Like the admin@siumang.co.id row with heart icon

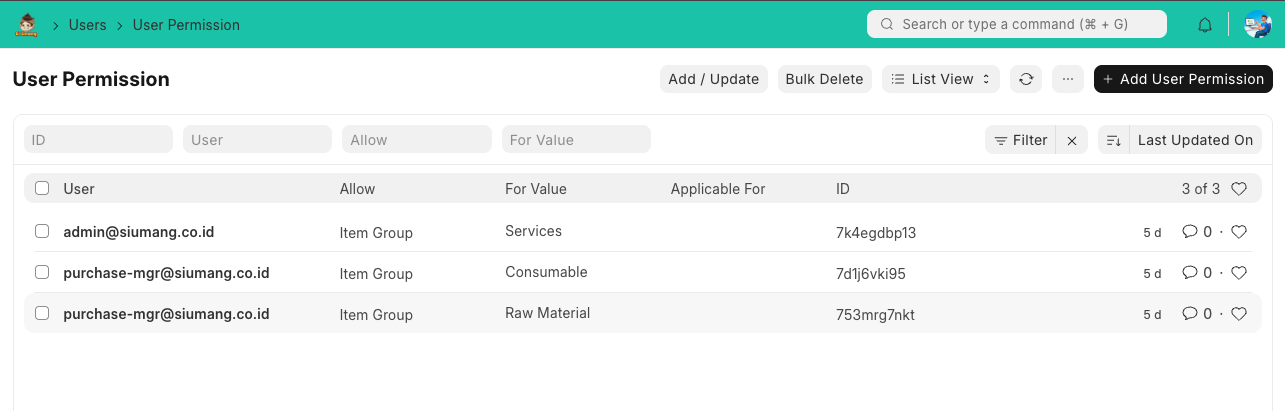[1238, 232]
